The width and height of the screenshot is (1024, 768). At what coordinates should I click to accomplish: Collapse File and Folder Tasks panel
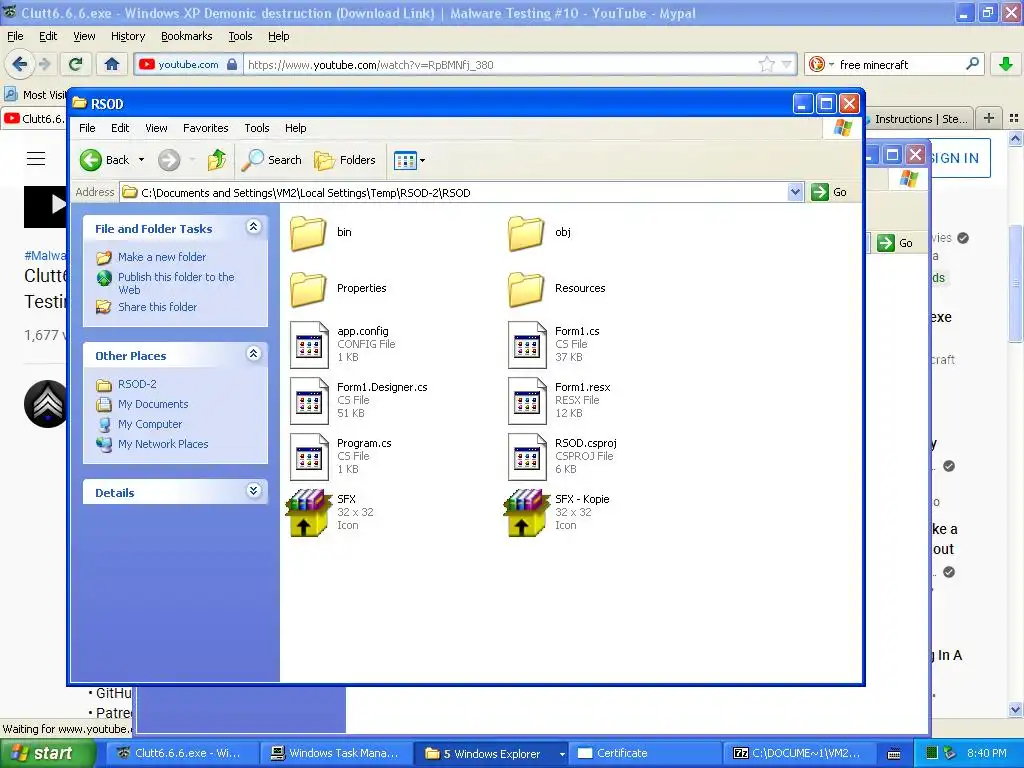(x=253, y=227)
